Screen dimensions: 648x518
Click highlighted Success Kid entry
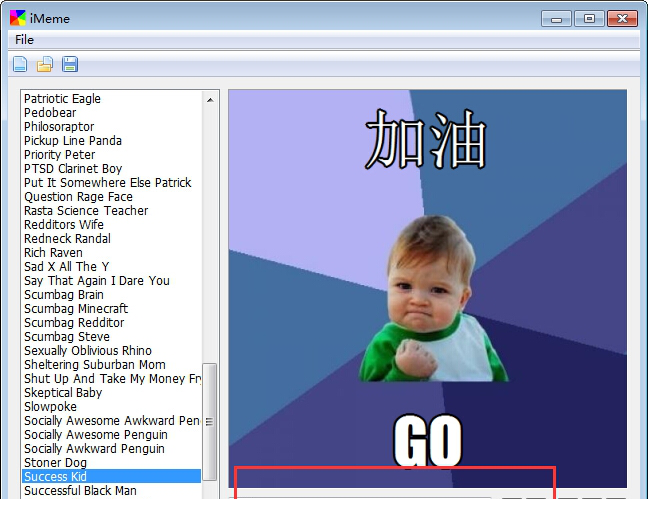(112, 477)
